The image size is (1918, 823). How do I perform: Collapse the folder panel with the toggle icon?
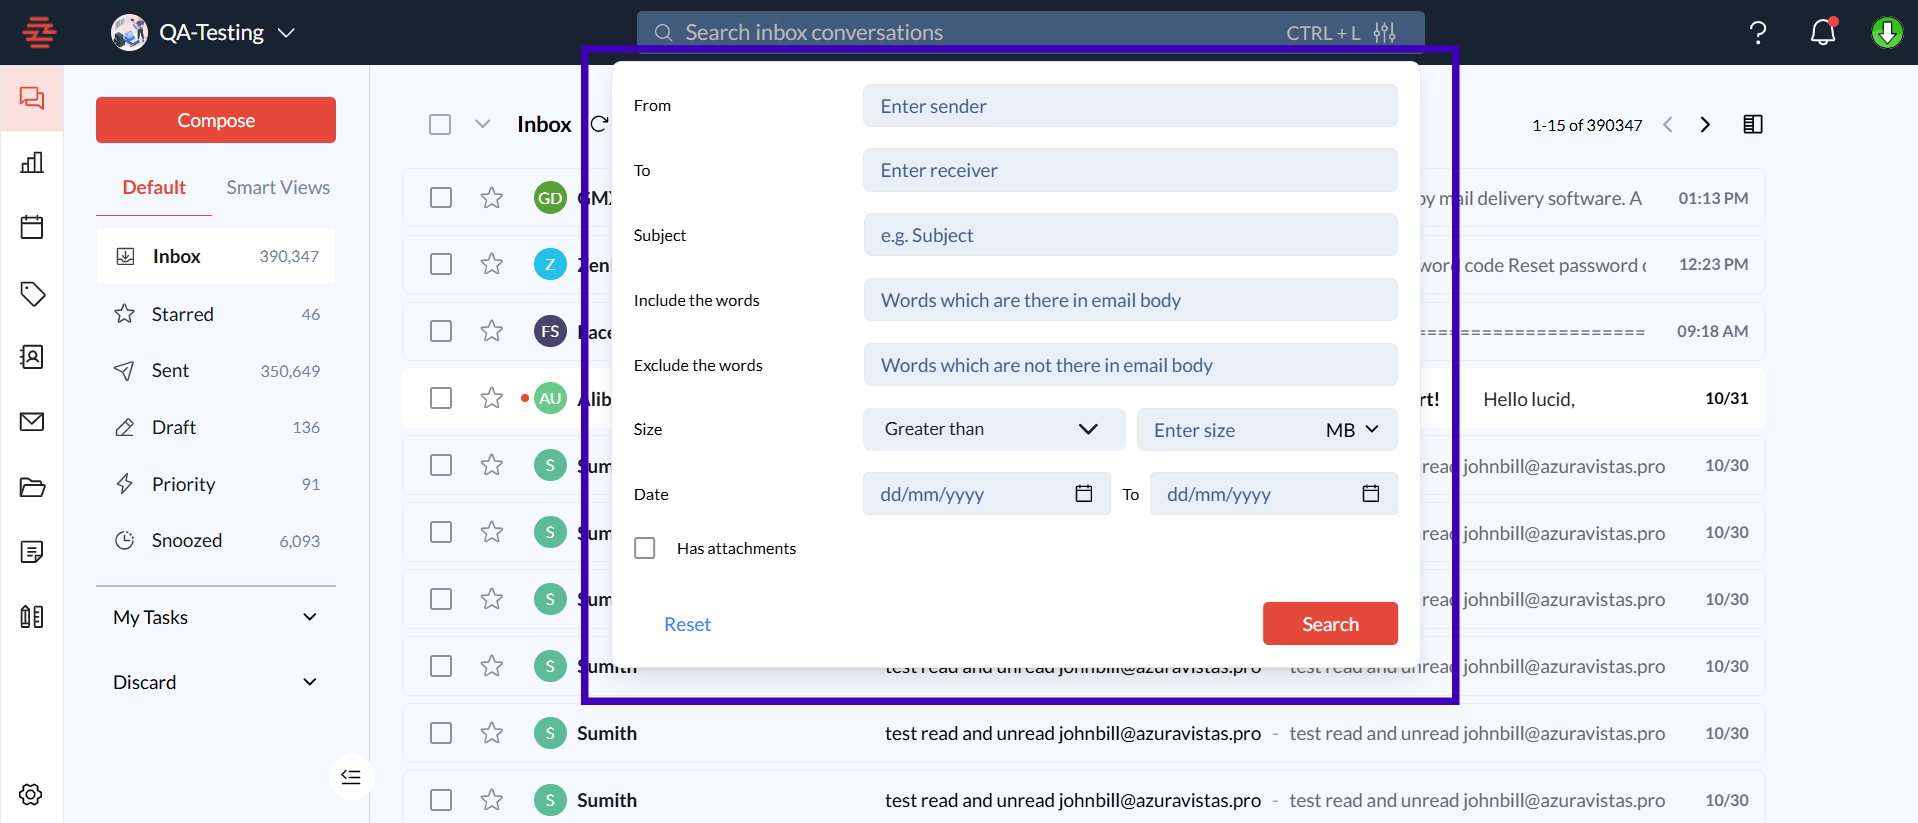[351, 777]
